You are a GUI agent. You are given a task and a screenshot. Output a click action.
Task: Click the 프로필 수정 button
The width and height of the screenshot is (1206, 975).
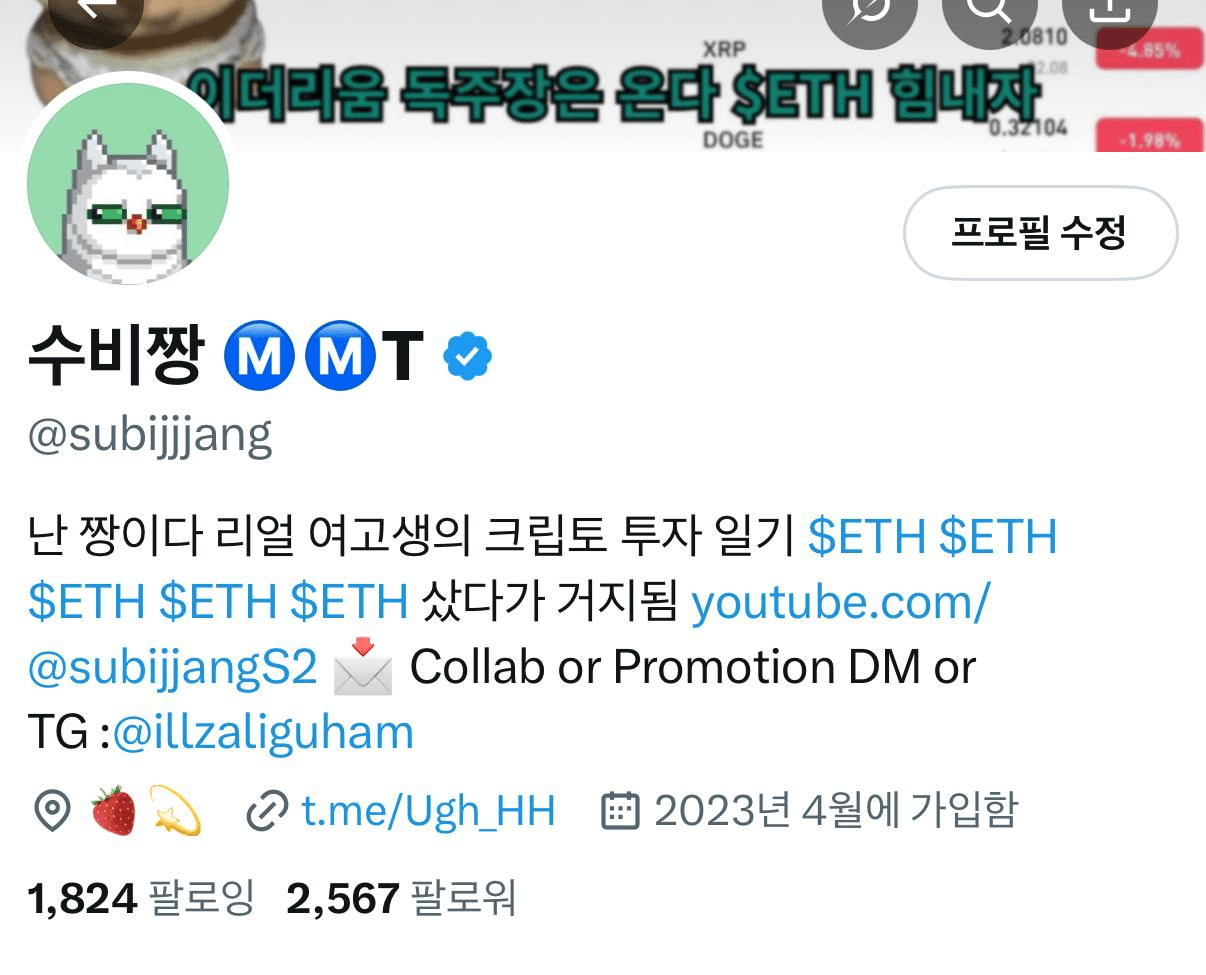click(1040, 233)
